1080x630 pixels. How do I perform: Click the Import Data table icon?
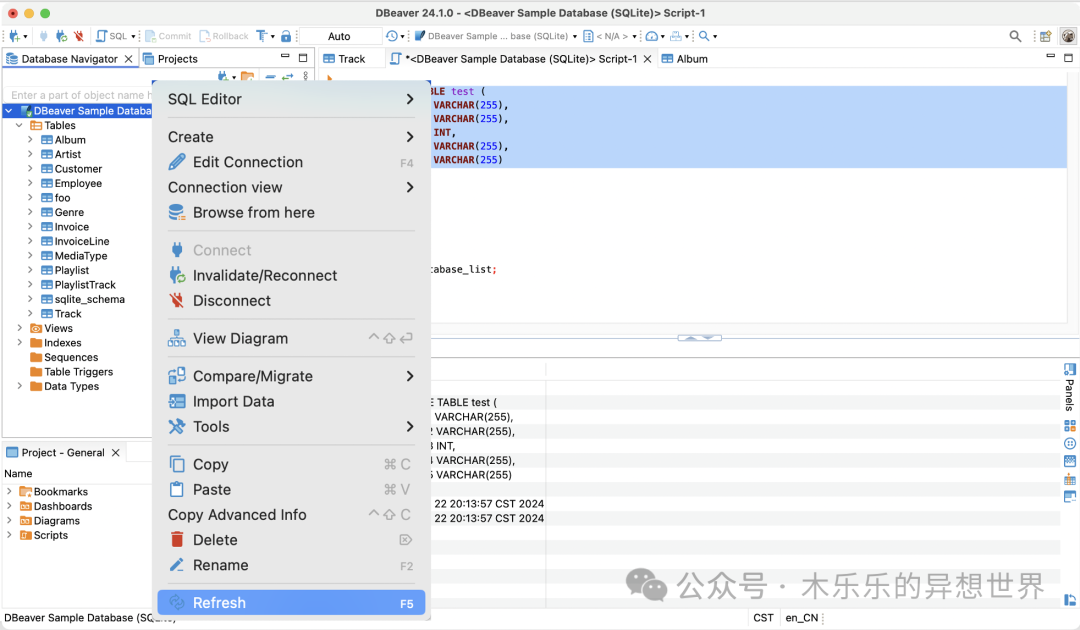click(x=177, y=401)
